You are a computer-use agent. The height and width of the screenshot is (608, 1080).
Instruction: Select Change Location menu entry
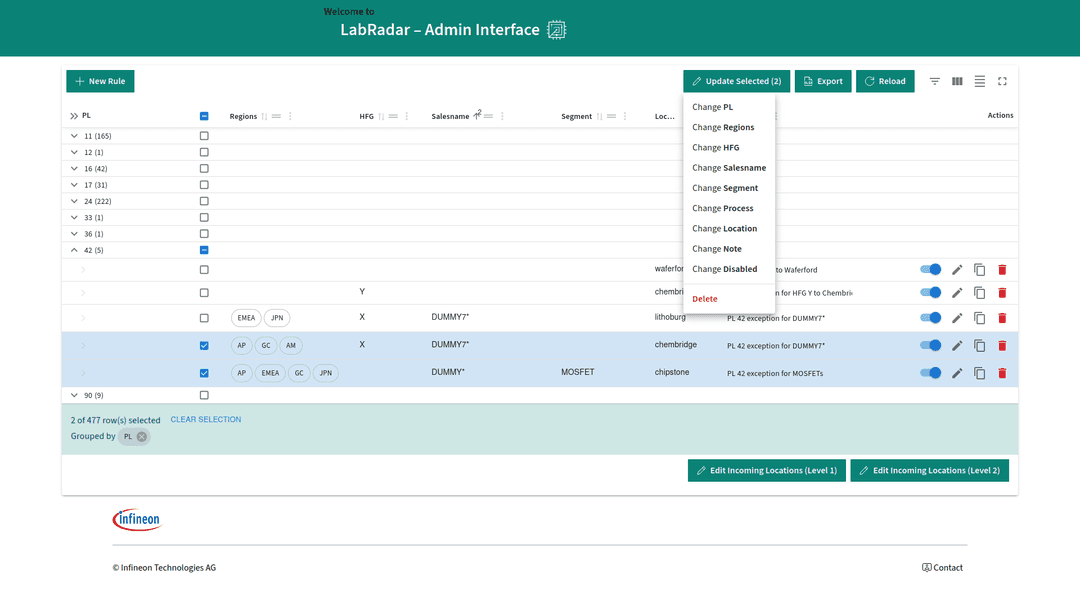click(729, 229)
